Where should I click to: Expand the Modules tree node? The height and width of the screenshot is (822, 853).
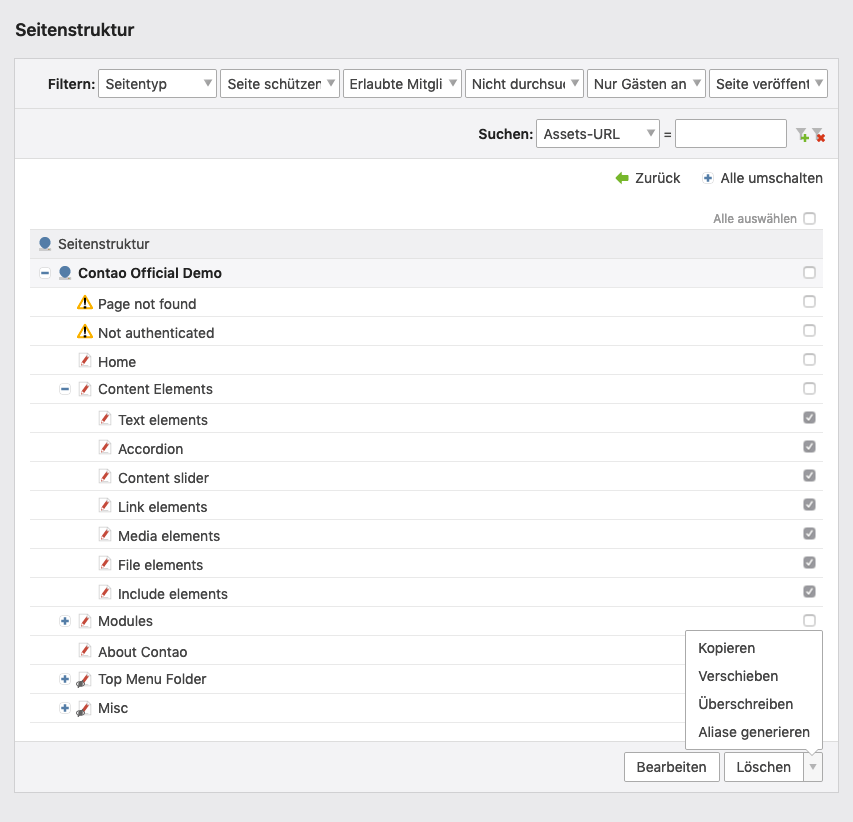(x=65, y=621)
